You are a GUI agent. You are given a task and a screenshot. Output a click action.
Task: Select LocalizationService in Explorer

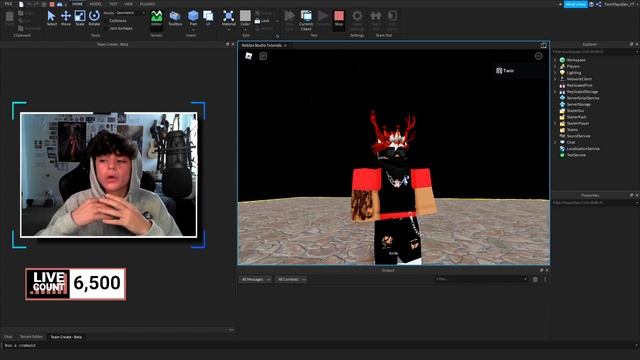(583, 149)
